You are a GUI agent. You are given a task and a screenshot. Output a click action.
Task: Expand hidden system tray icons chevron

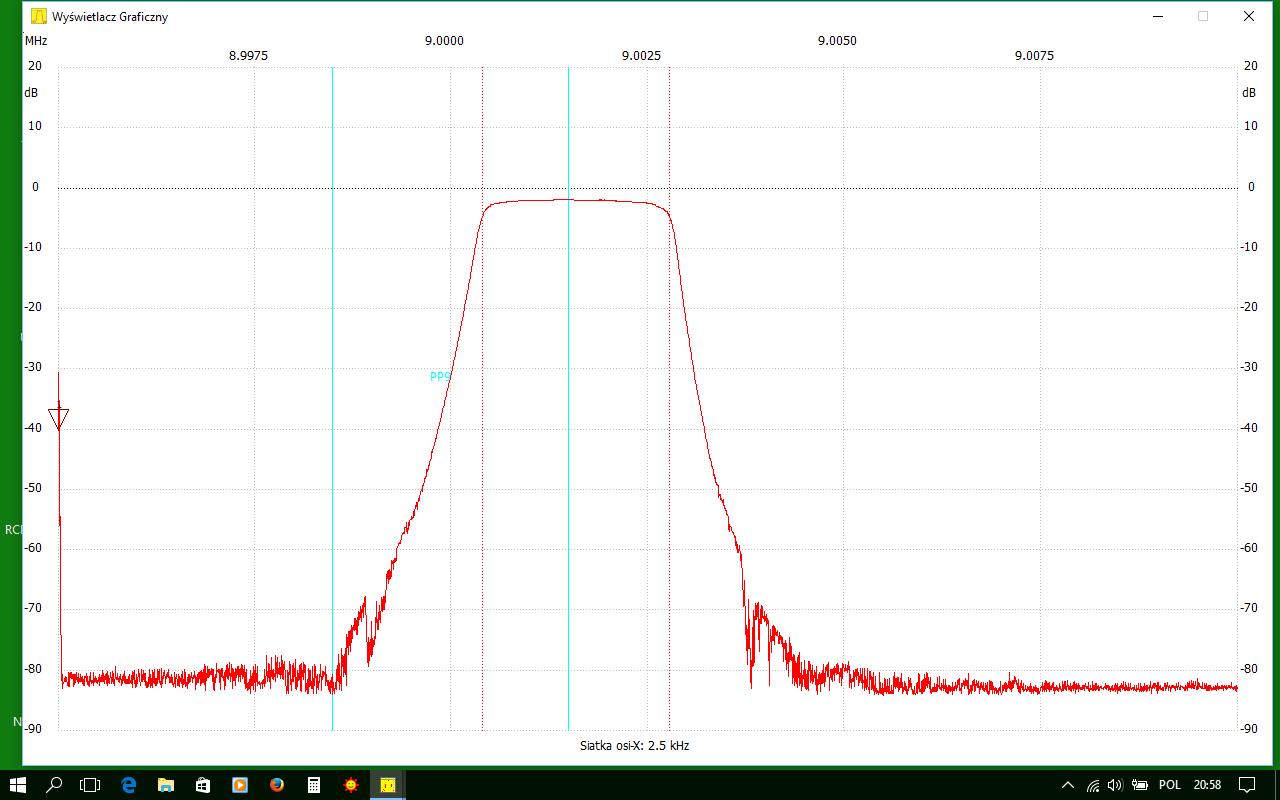pos(1068,785)
